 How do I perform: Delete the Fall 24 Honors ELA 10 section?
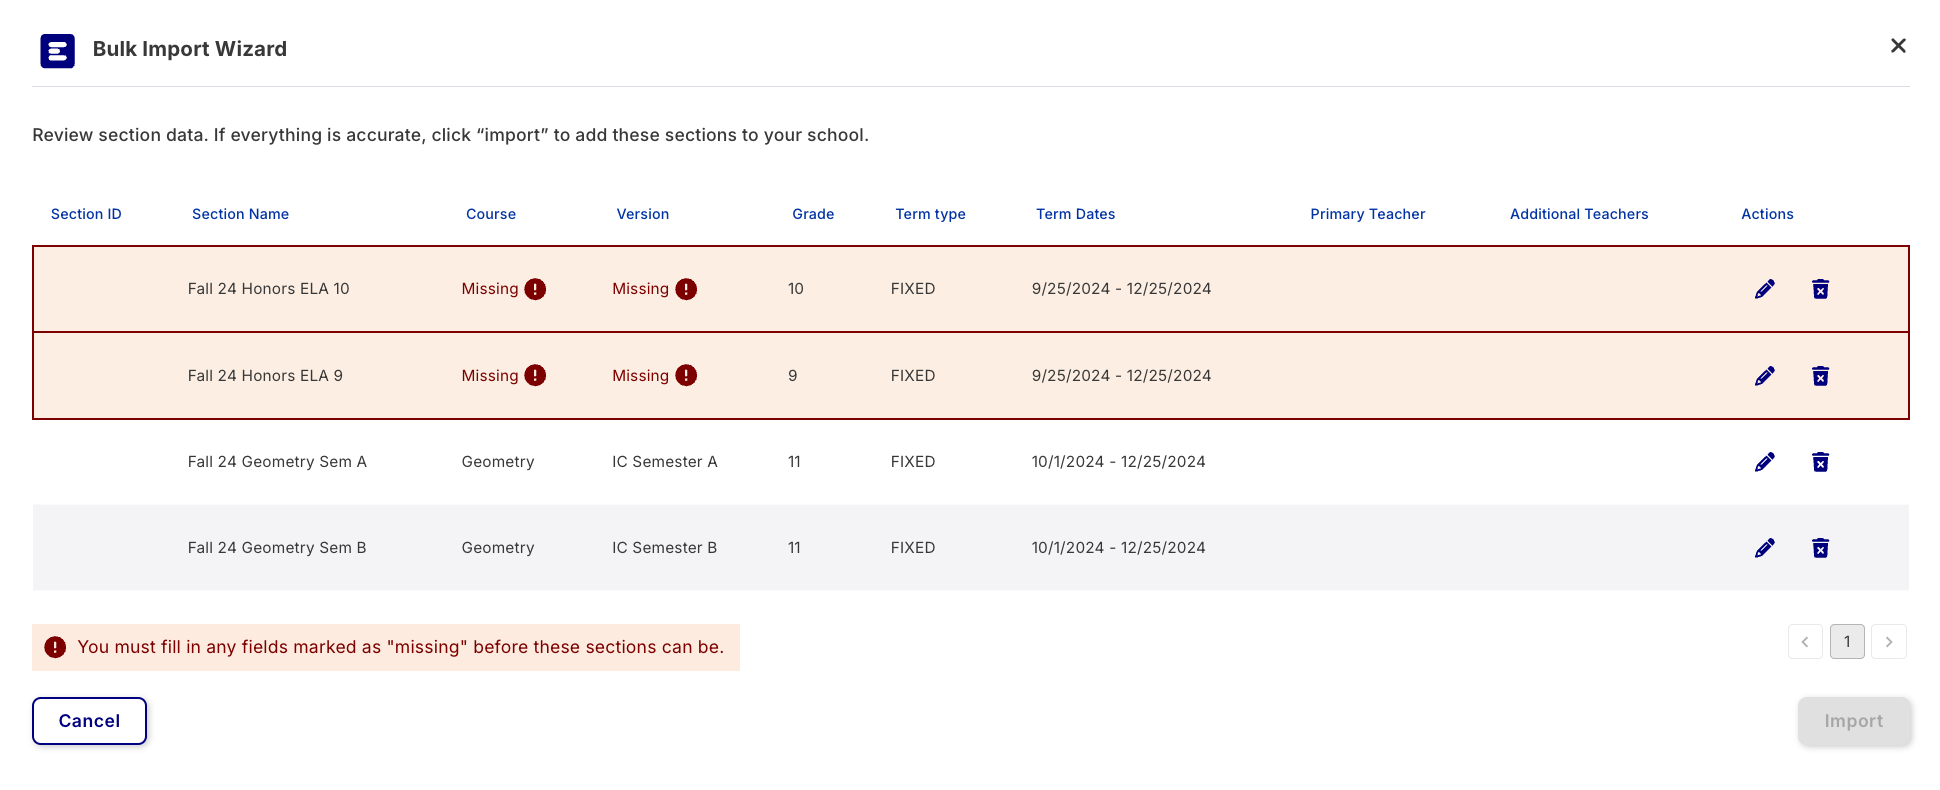point(1820,289)
